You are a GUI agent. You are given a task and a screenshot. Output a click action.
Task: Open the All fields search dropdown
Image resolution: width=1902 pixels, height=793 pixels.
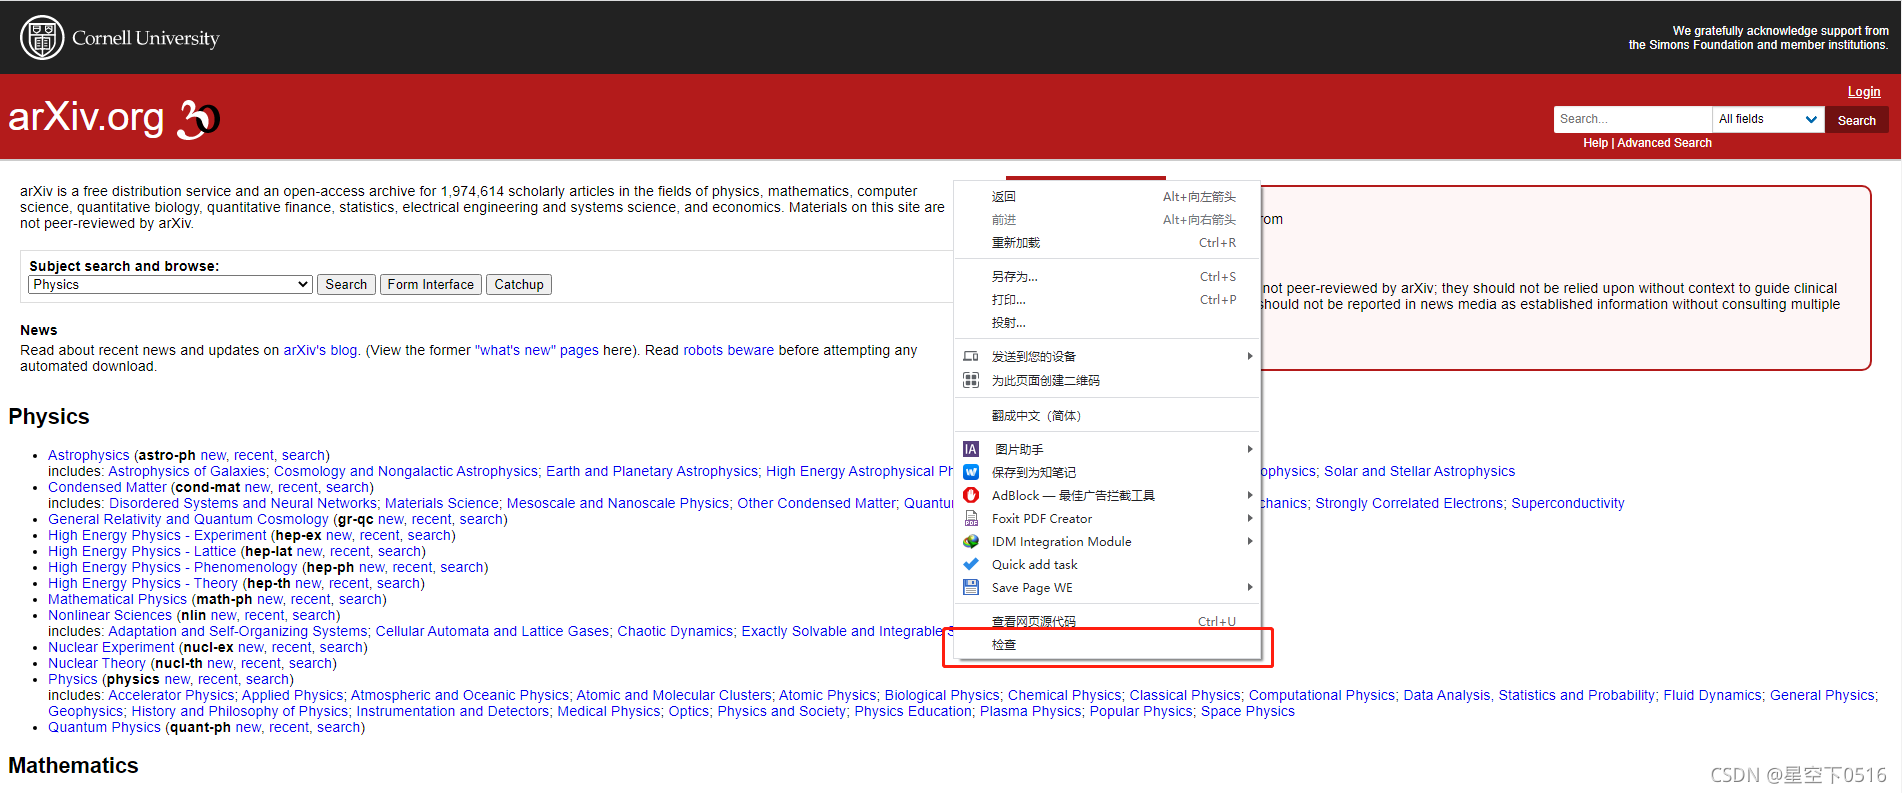click(x=1768, y=119)
